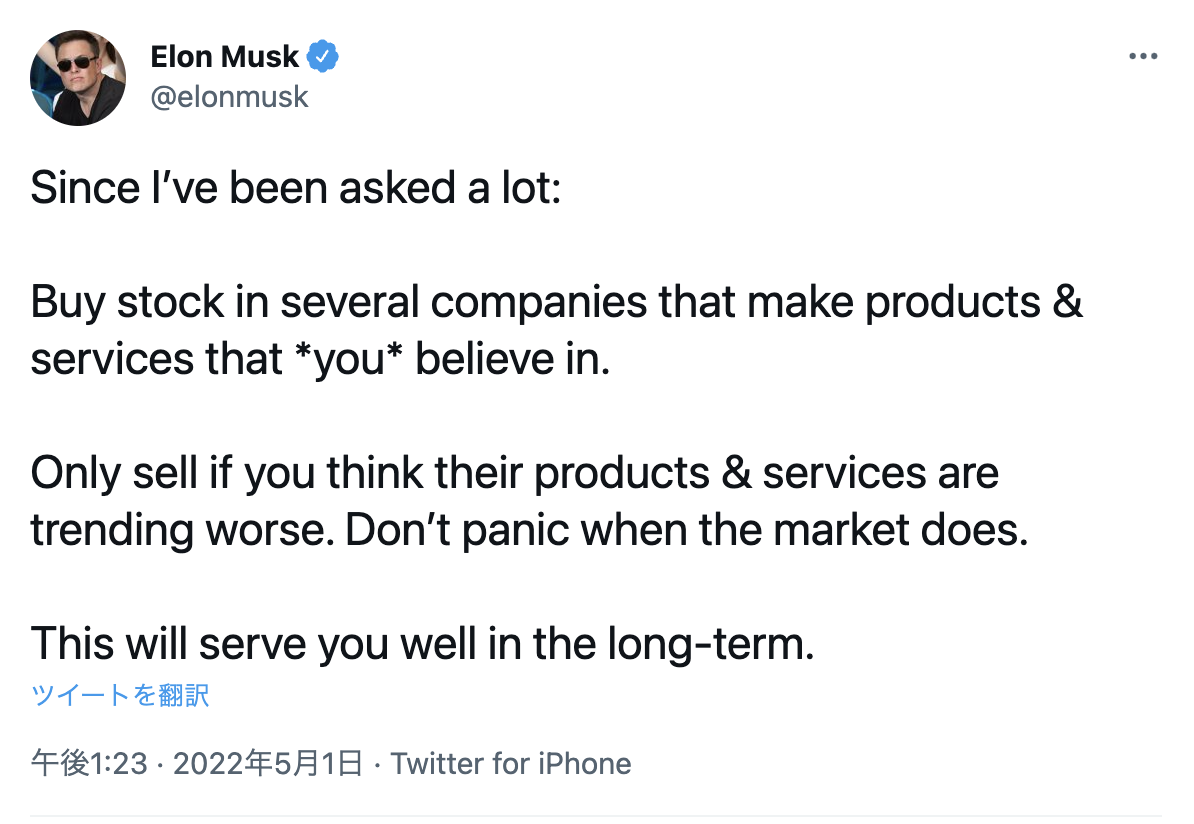This screenshot has width=1194, height=824.
Task: Click the phrase "believe in." in the tweet
Action: [512, 359]
